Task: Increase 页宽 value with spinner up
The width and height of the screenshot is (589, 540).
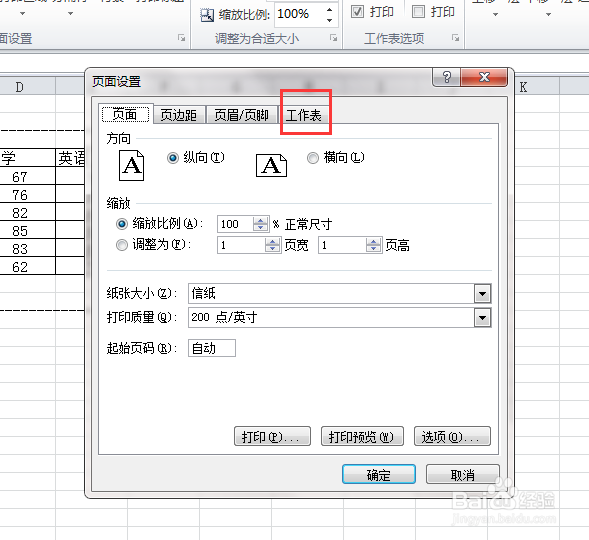Action: [273, 241]
